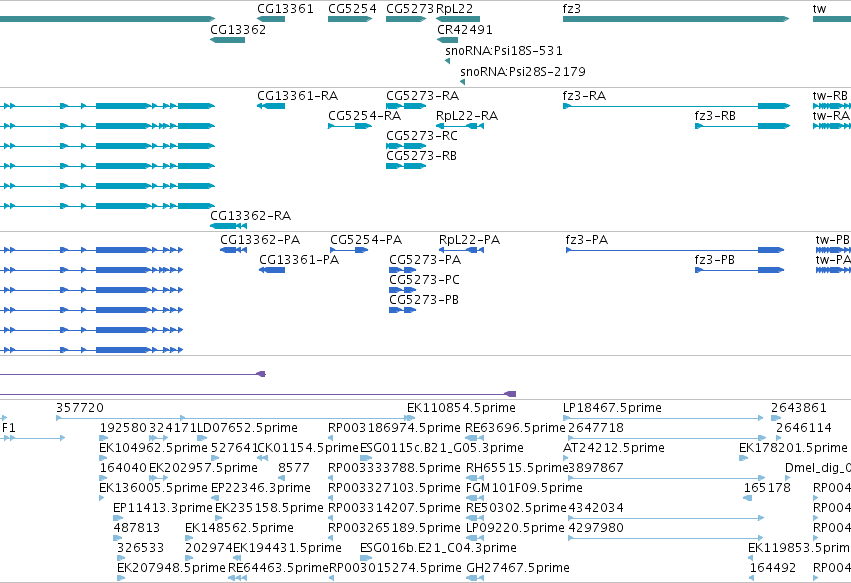This screenshot has width=851, height=583.
Task: Click the snoRNA:Psi18S-531 label
Action: 504,51
